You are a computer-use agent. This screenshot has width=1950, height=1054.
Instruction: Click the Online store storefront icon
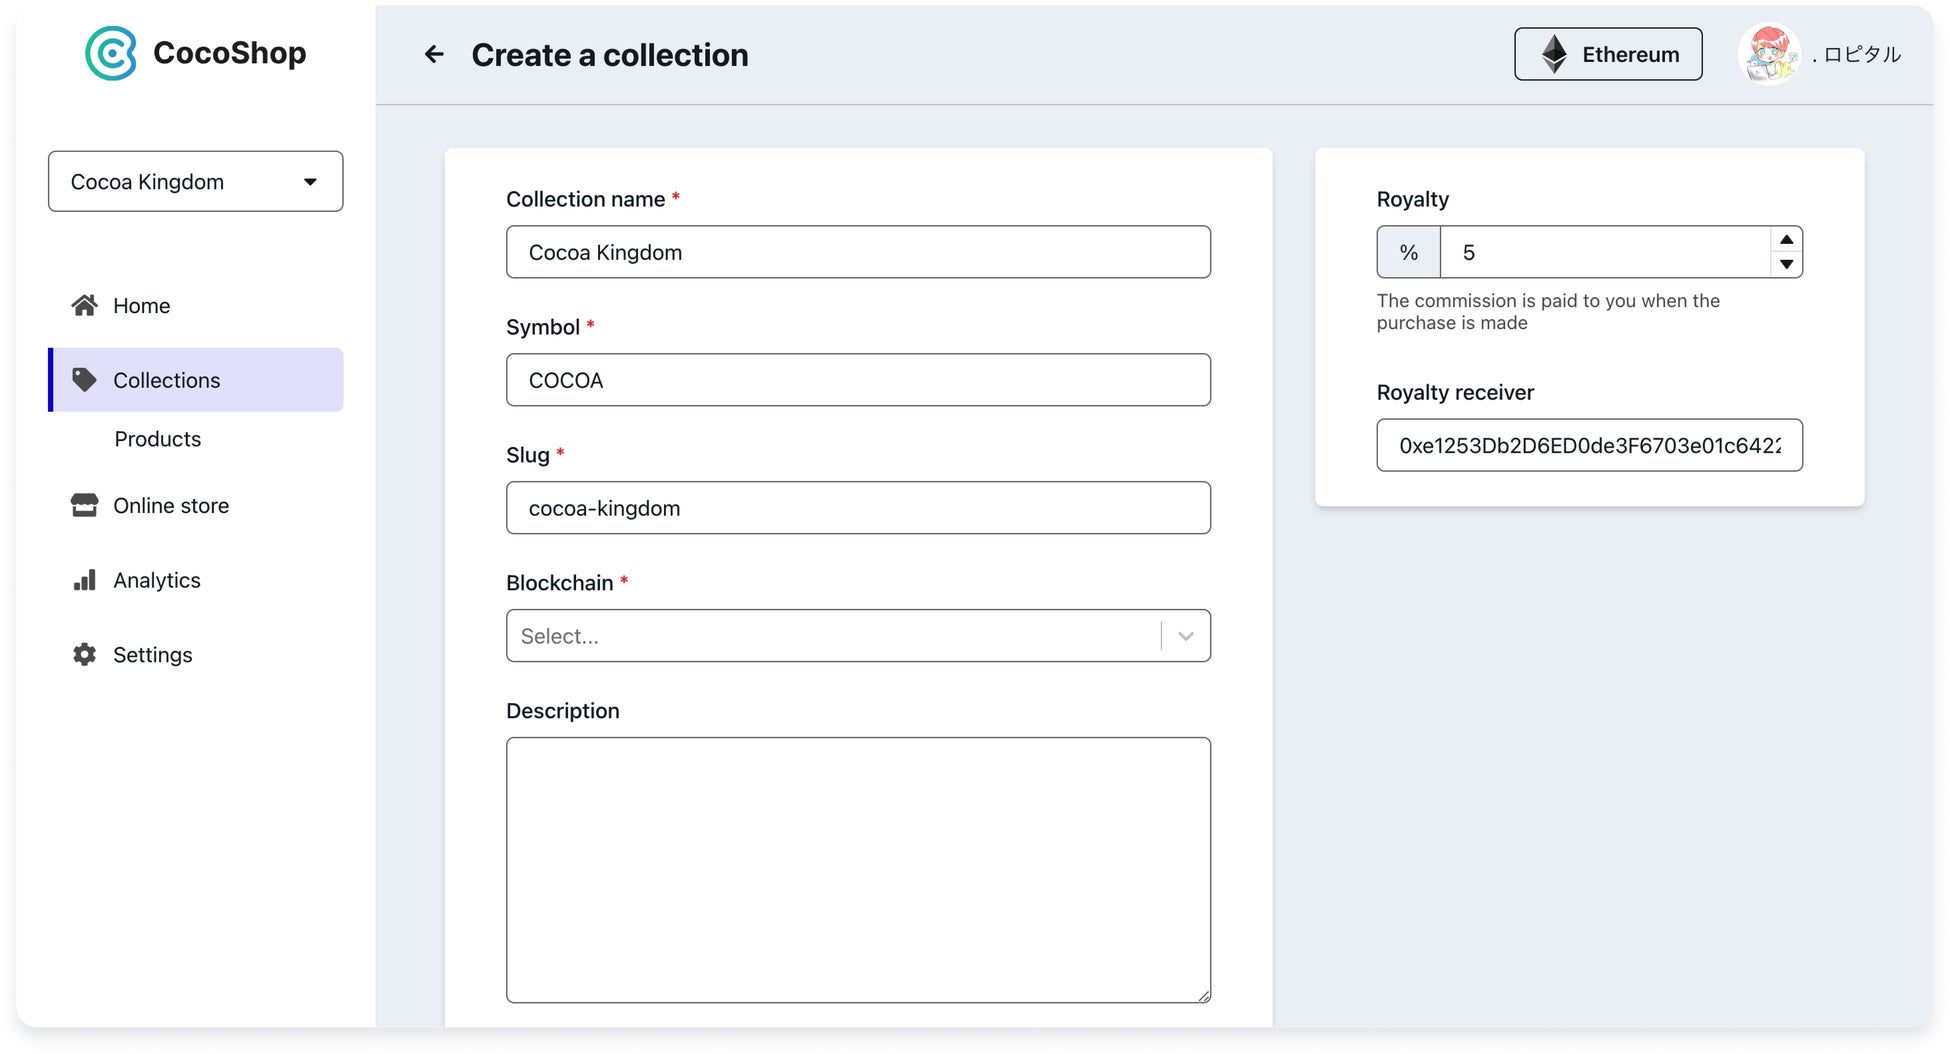click(x=85, y=505)
